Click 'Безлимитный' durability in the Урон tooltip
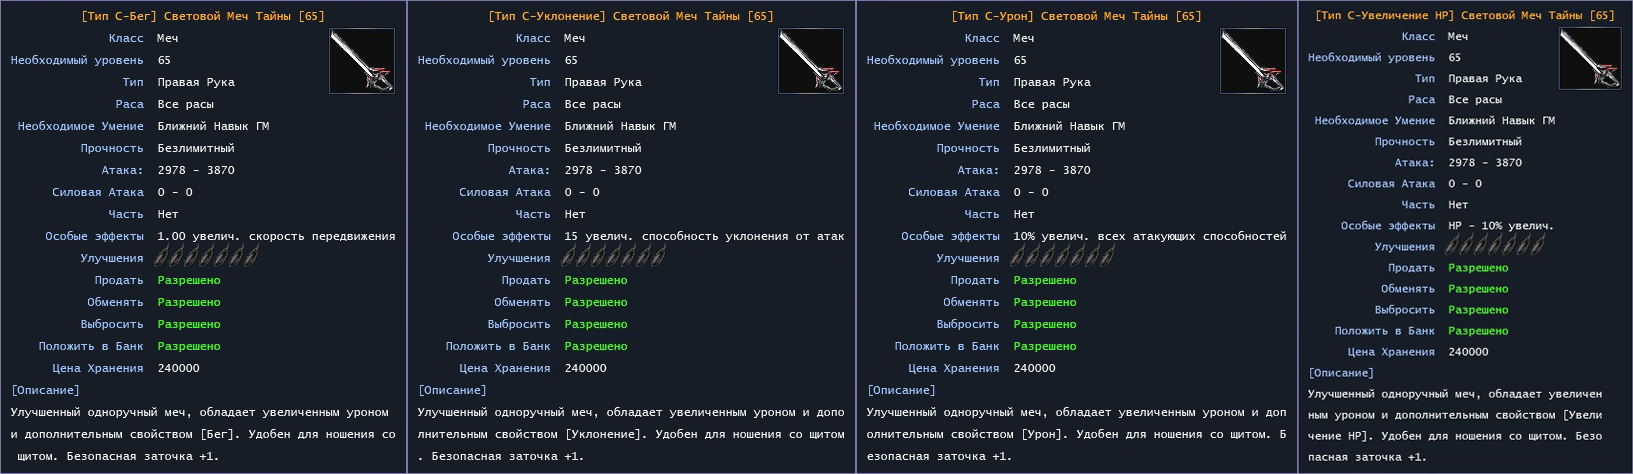The height and width of the screenshot is (474, 1633). (1052, 148)
